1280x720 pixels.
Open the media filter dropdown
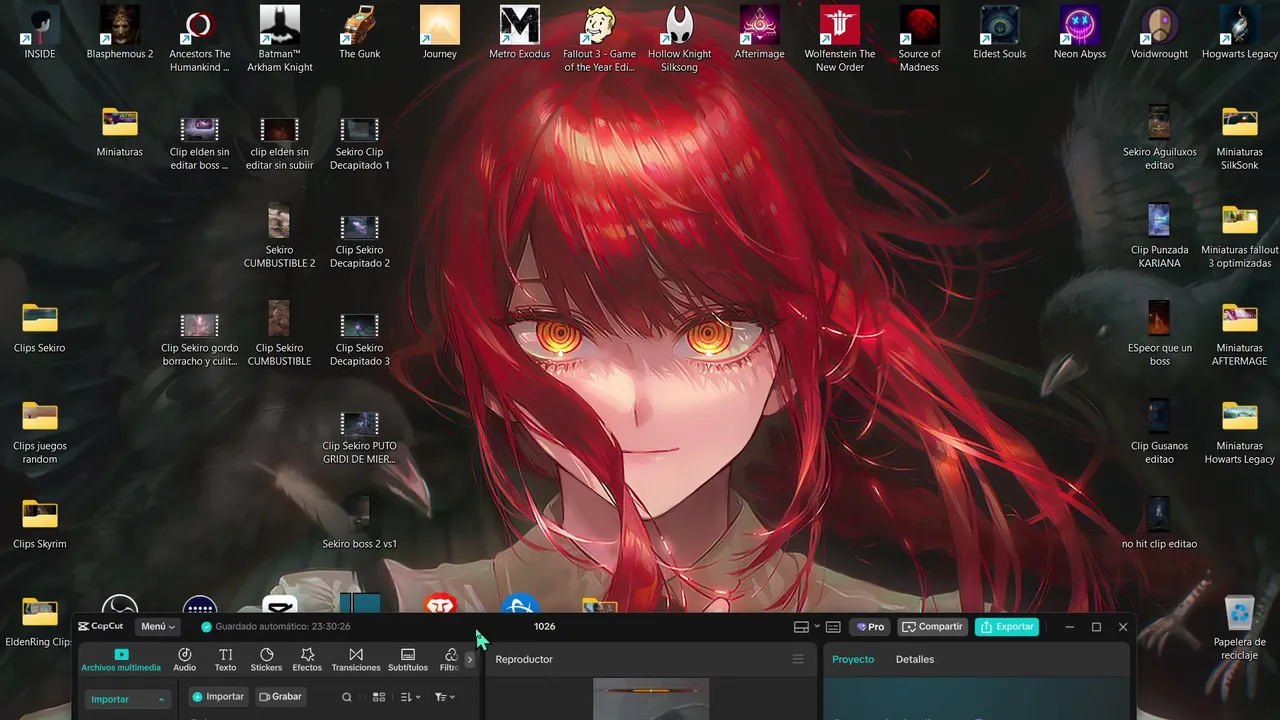445,697
